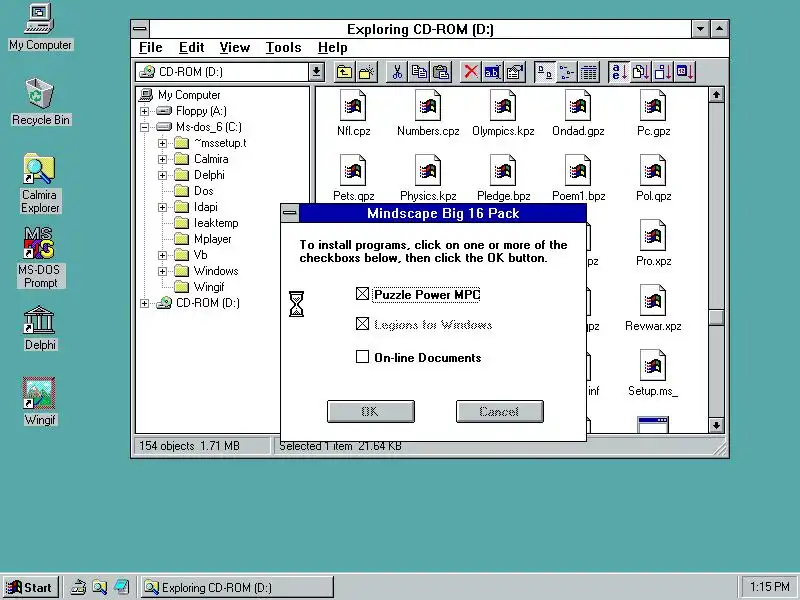800x600 pixels.
Task: Switch to small icons list view
Action: 566,72
